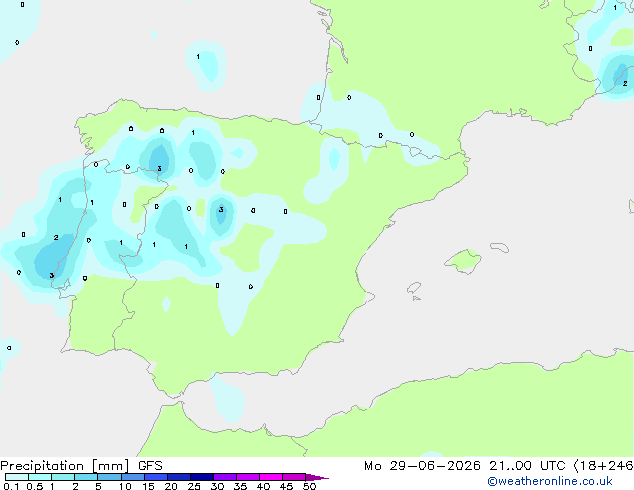Click the value 2 on the French Mediterranean coast
The image size is (634, 490).
click(625, 84)
